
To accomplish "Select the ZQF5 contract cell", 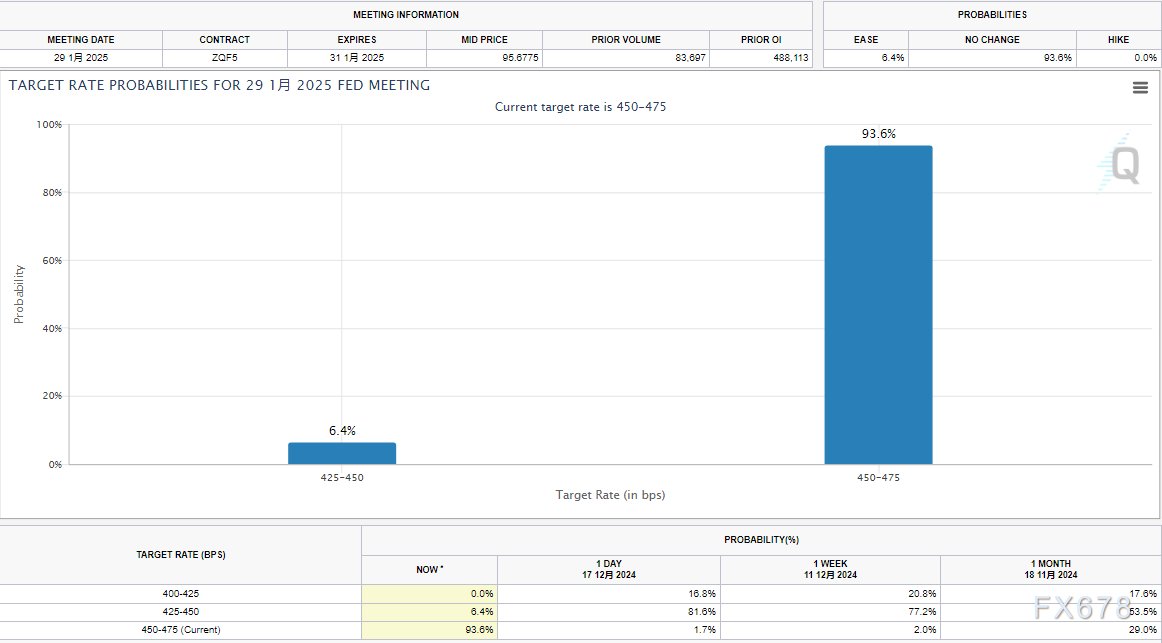I will click(x=225, y=58).
